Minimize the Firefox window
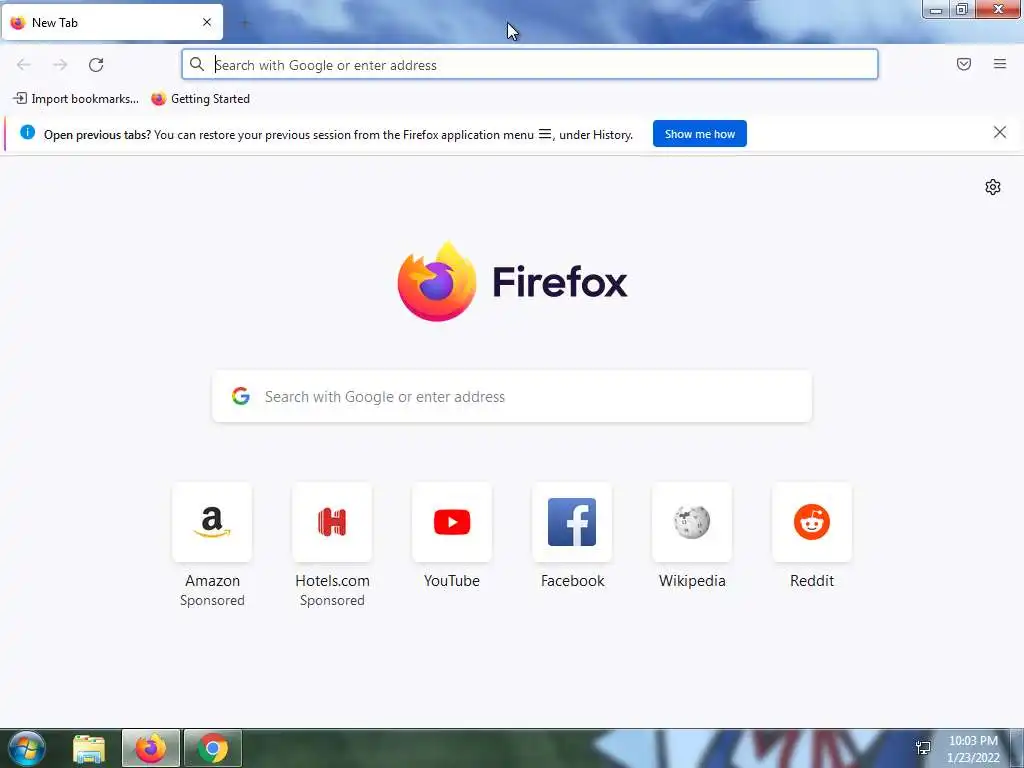The width and height of the screenshot is (1024, 768). [936, 10]
